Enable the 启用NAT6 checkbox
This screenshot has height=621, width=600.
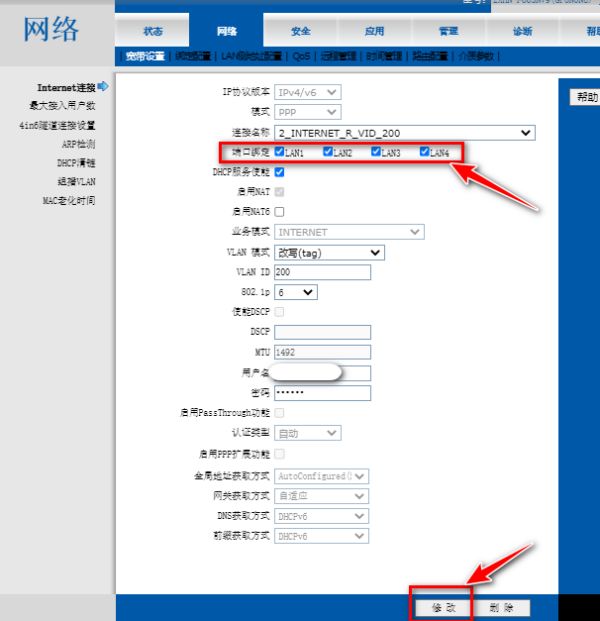[279, 212]
